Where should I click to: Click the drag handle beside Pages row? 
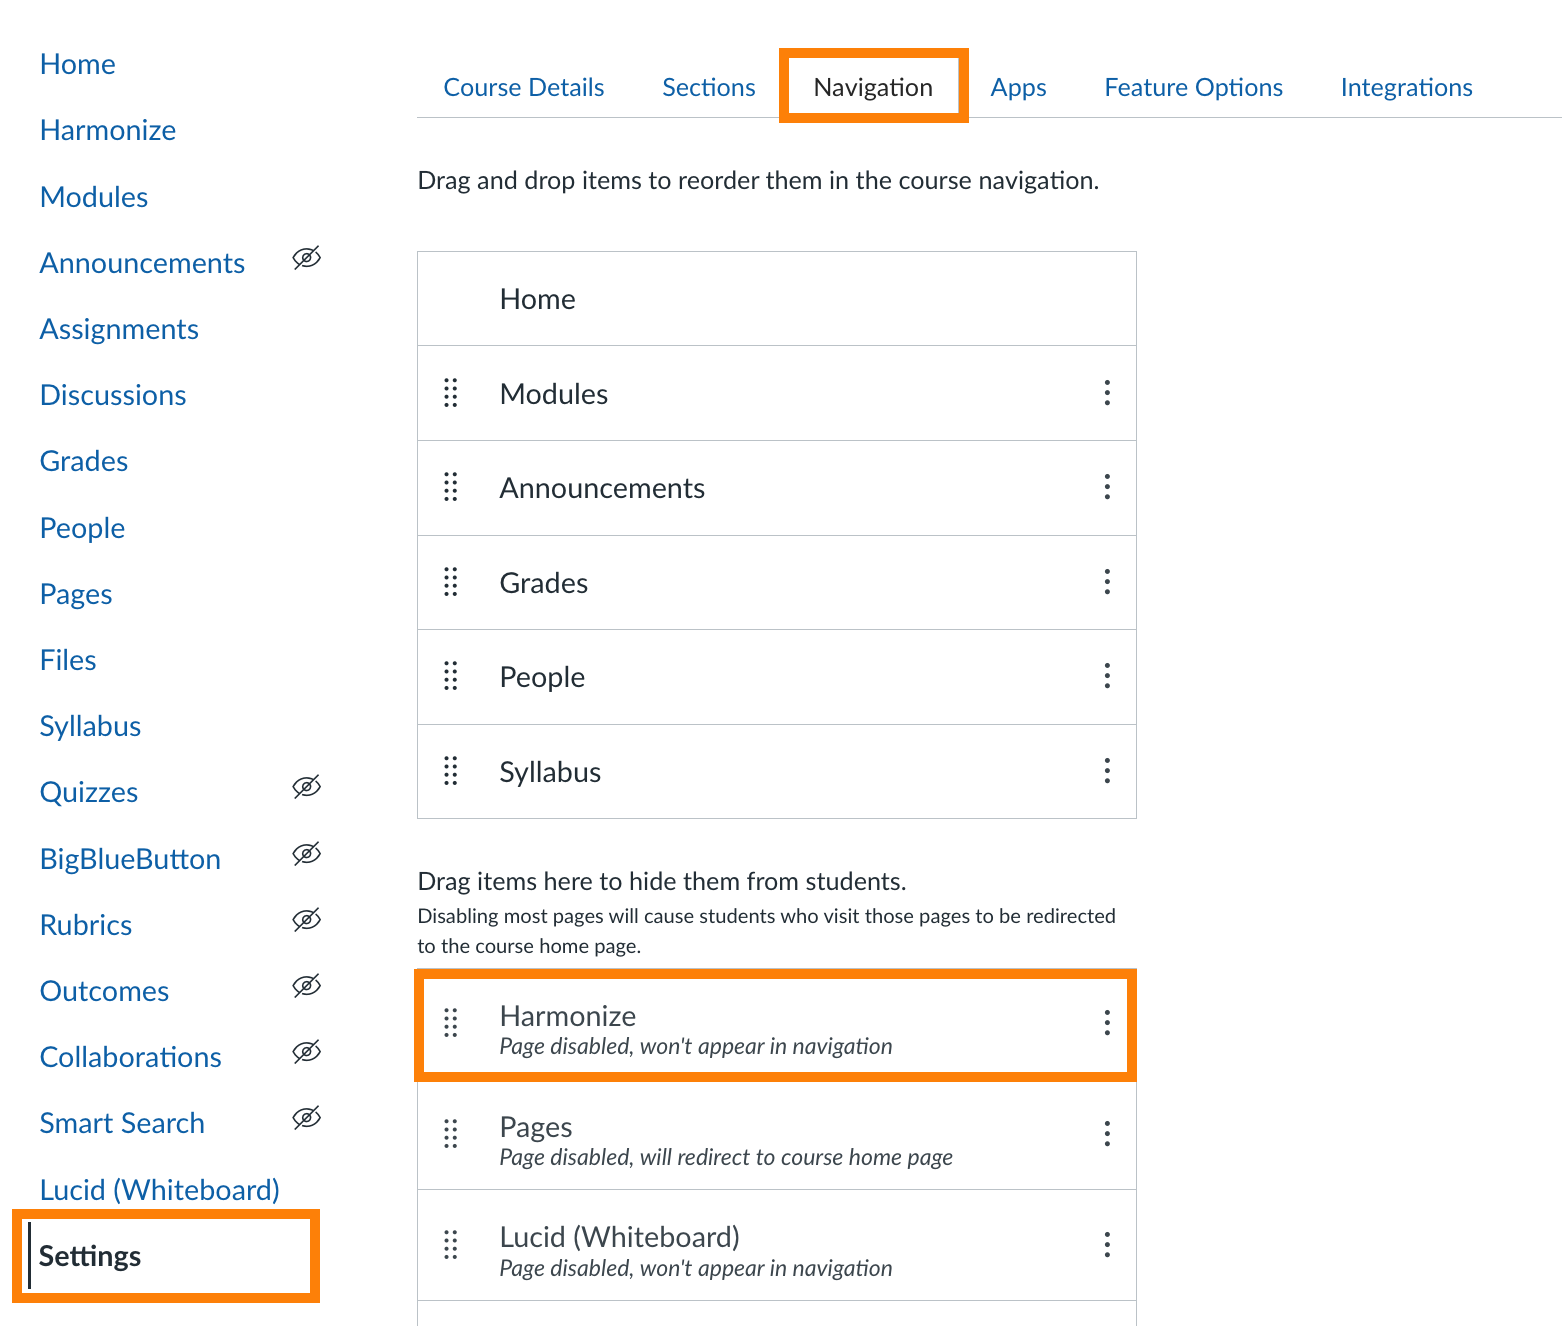(x=451, y=1133)
